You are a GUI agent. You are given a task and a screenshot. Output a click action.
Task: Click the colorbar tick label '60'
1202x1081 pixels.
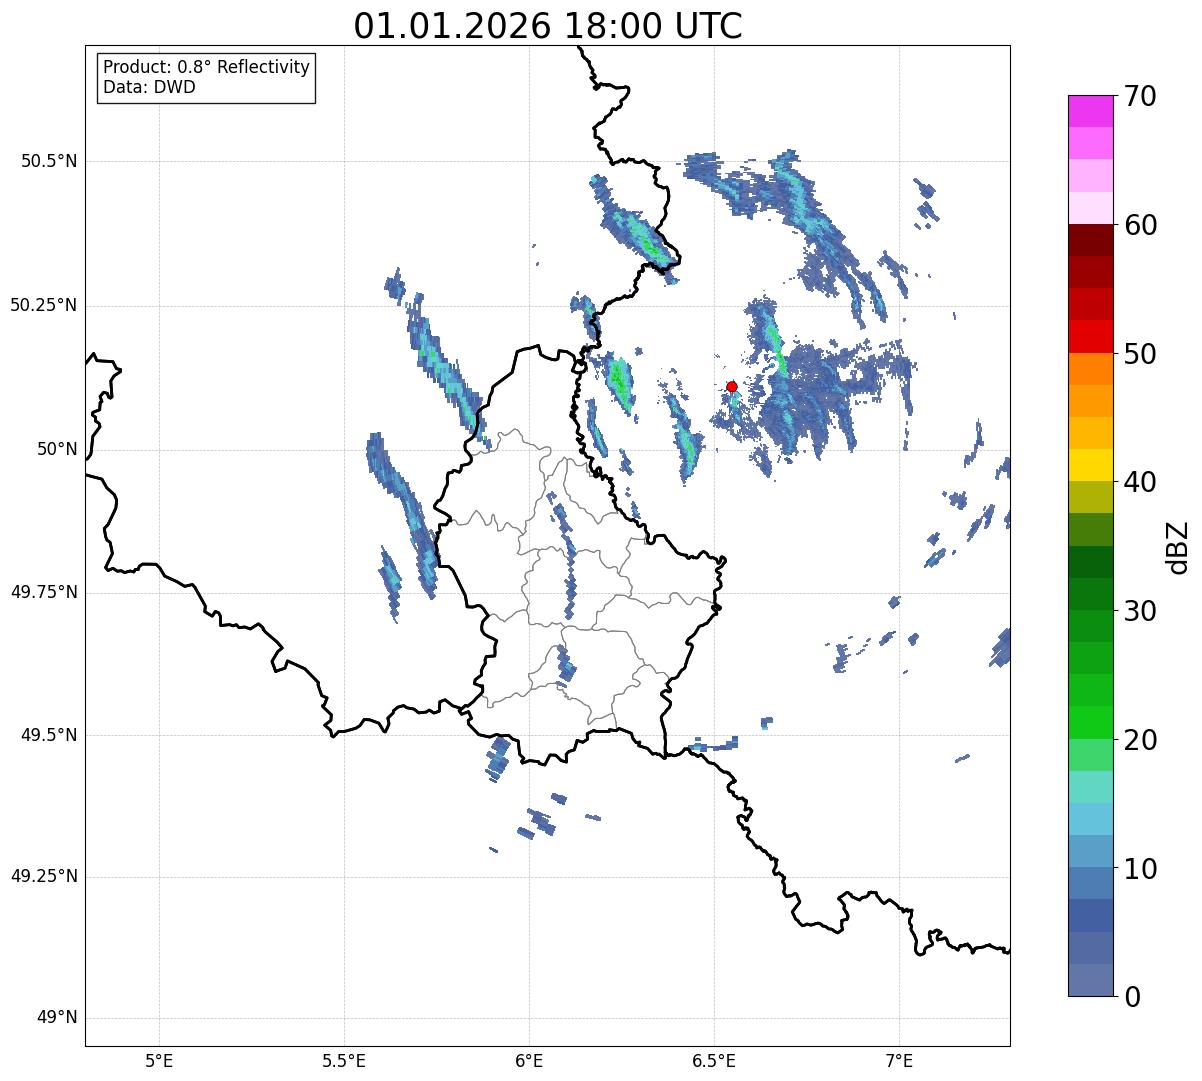1140,225
